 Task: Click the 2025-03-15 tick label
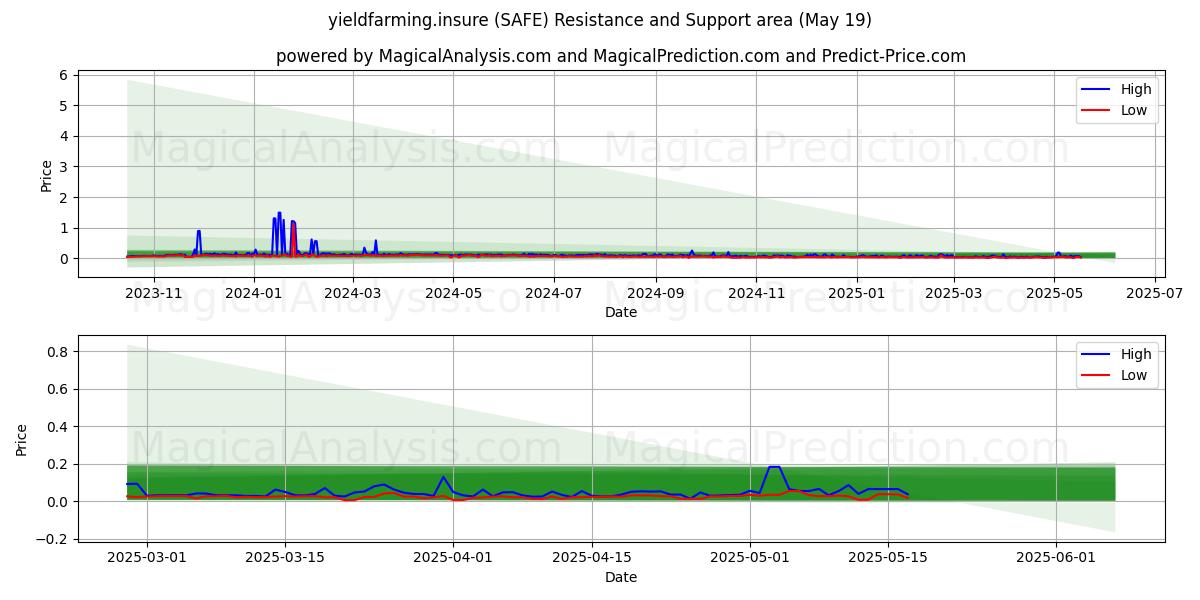point(286,558)
